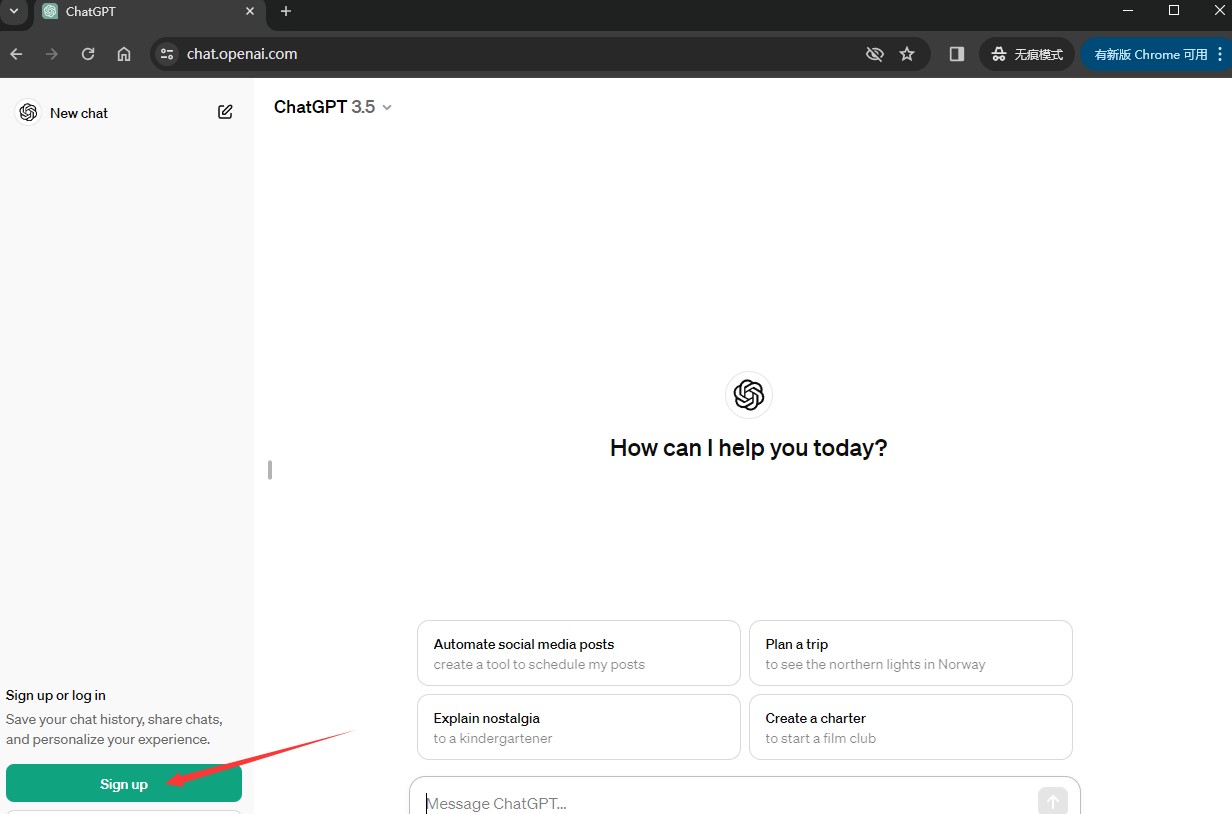The image size is (1232, 814).
Task: Click the sidebar collapse handle
Action: pyautogui.click(x=270, y=469)
